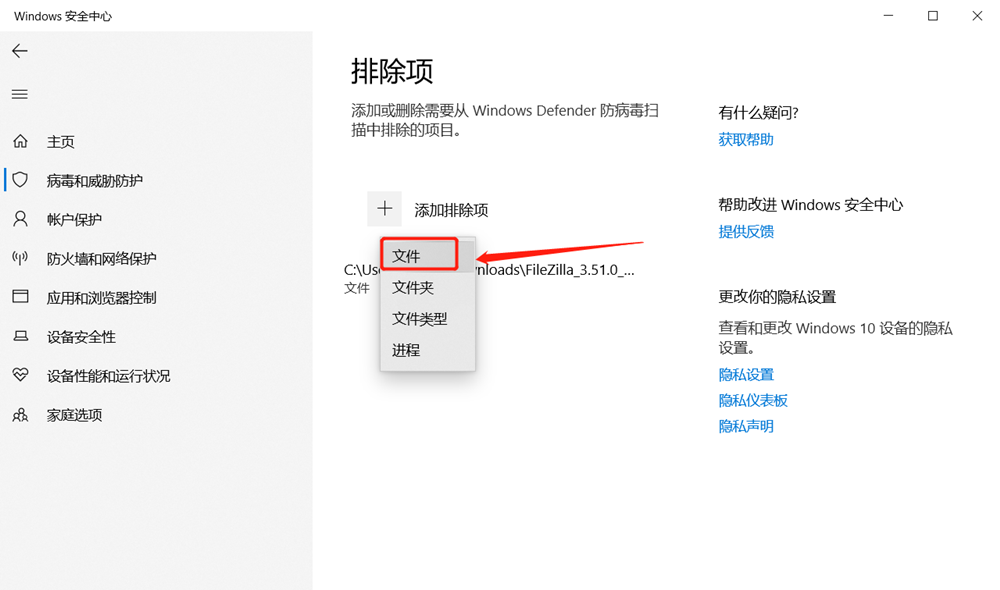
Task: Open 隐私仪表板 privacy dashboard link
Action: (x=751, y=400)
